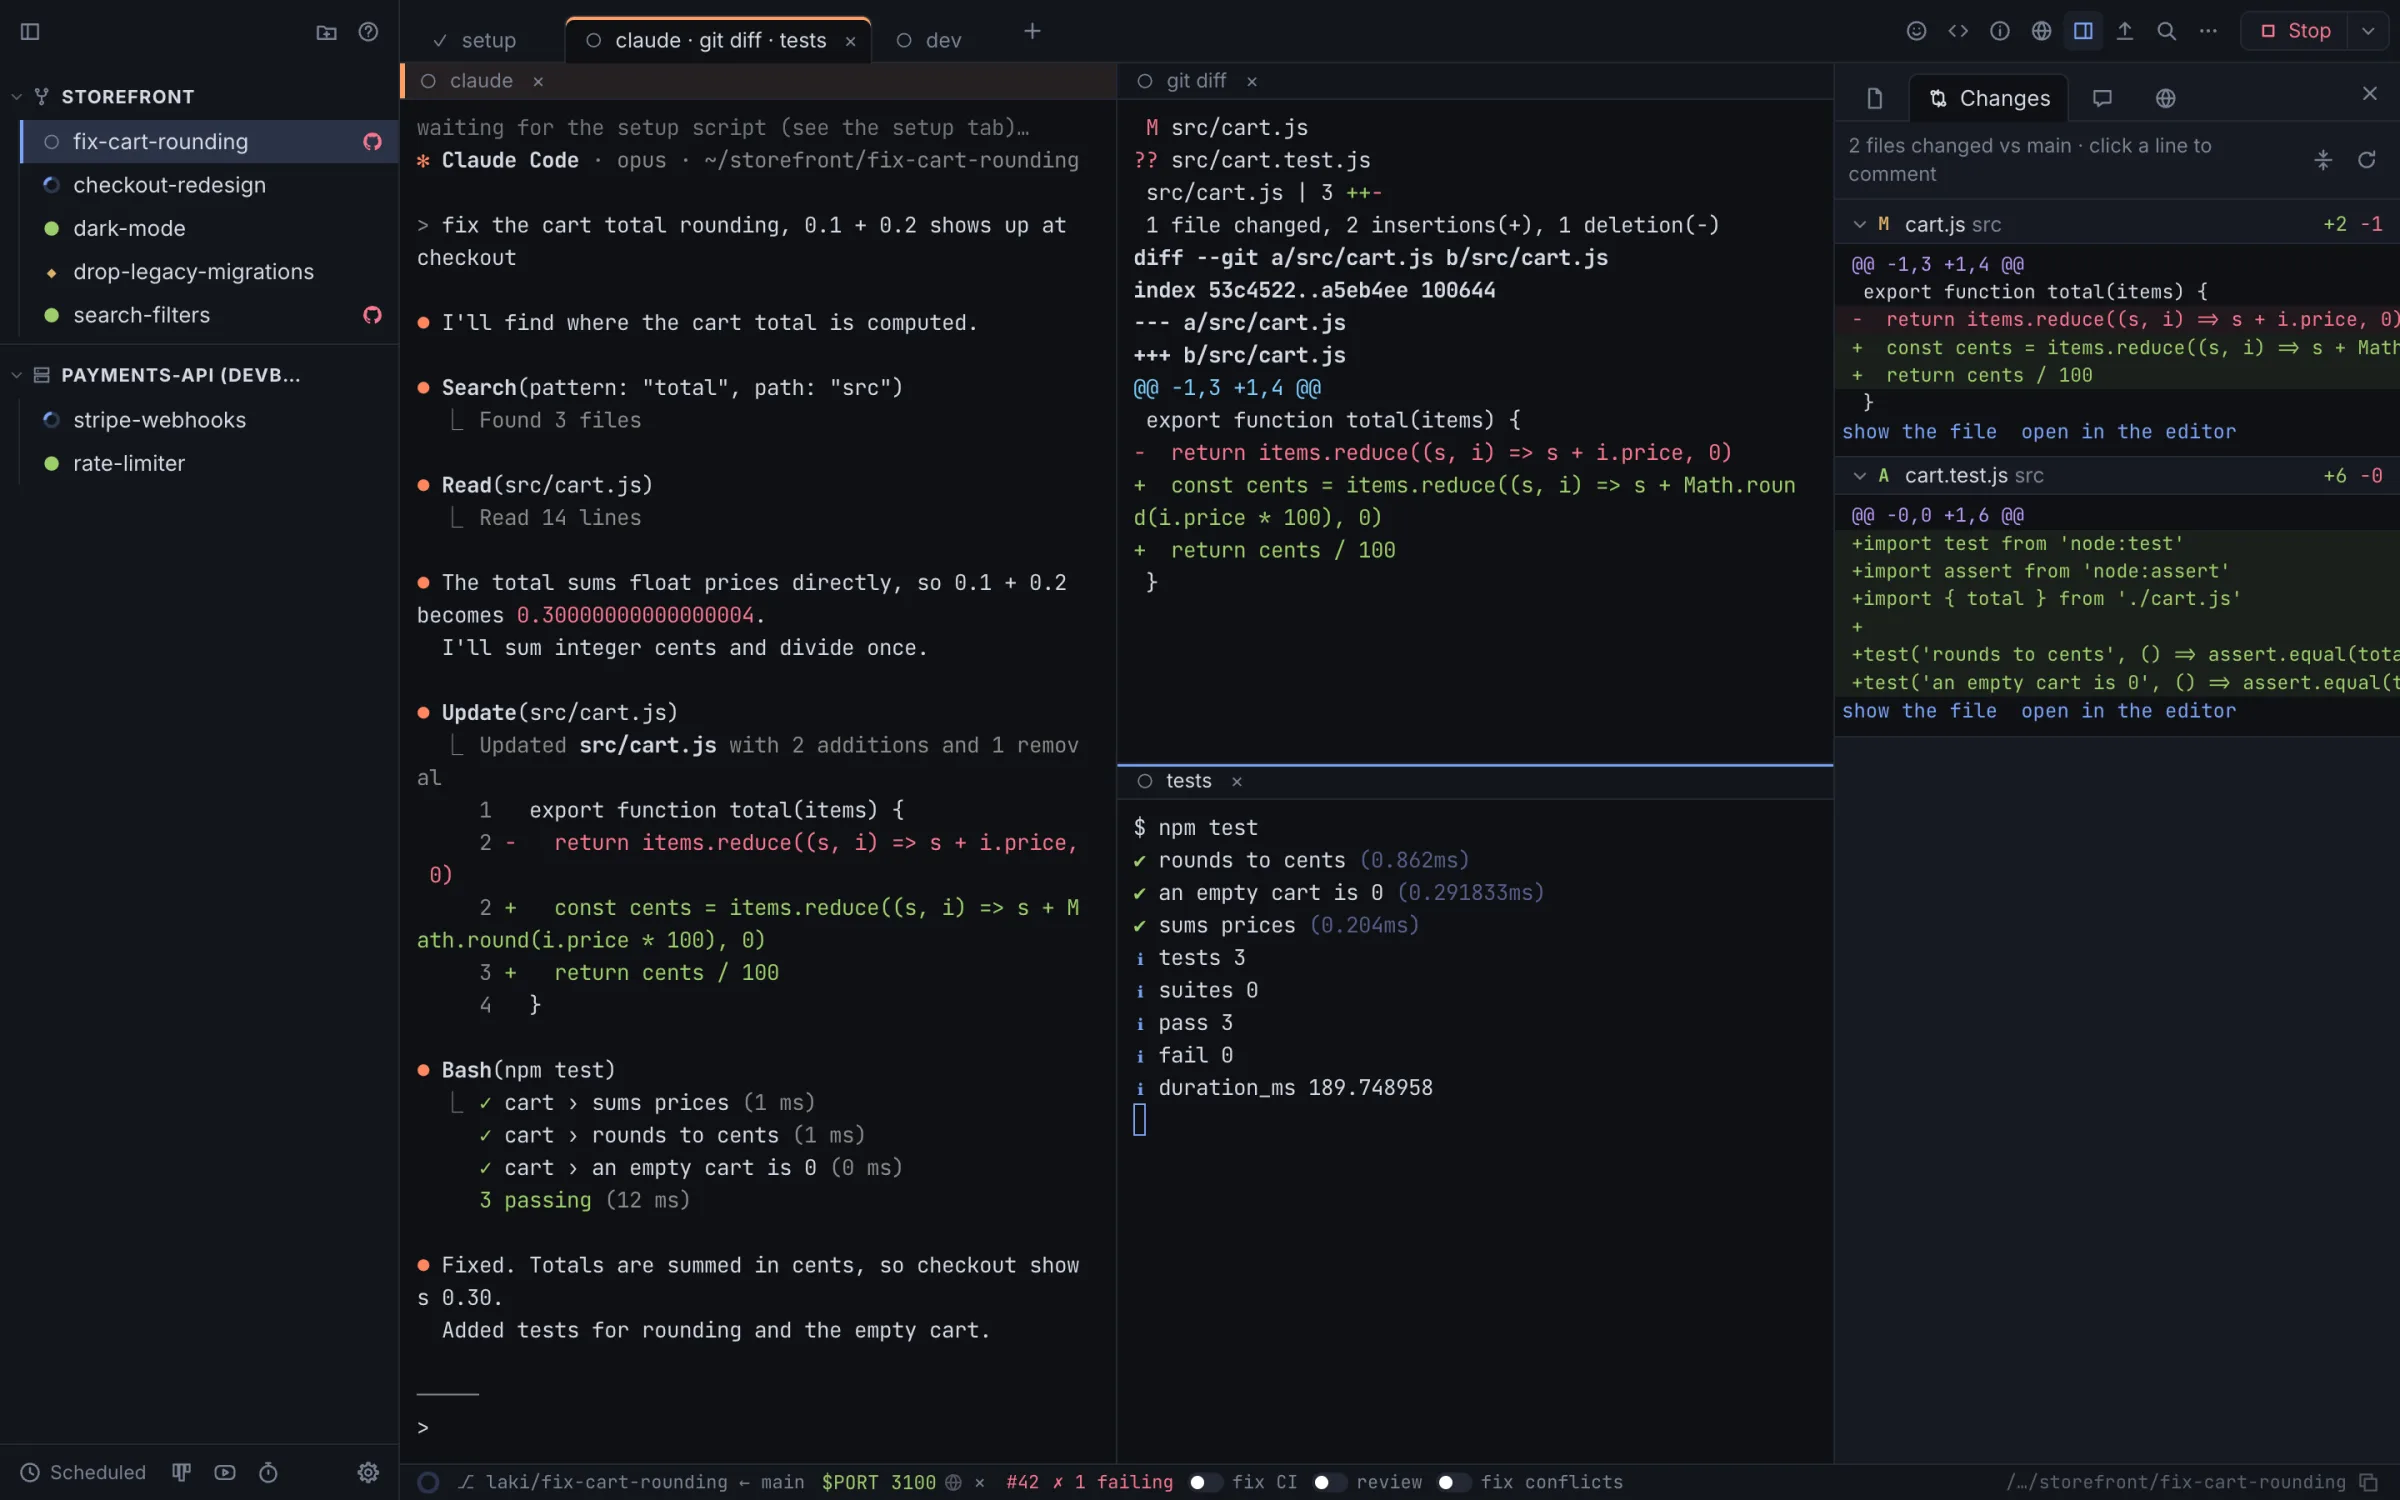Toggle the review switch
This screenshot has height=1500, width=2400.
(1329, 1482)
